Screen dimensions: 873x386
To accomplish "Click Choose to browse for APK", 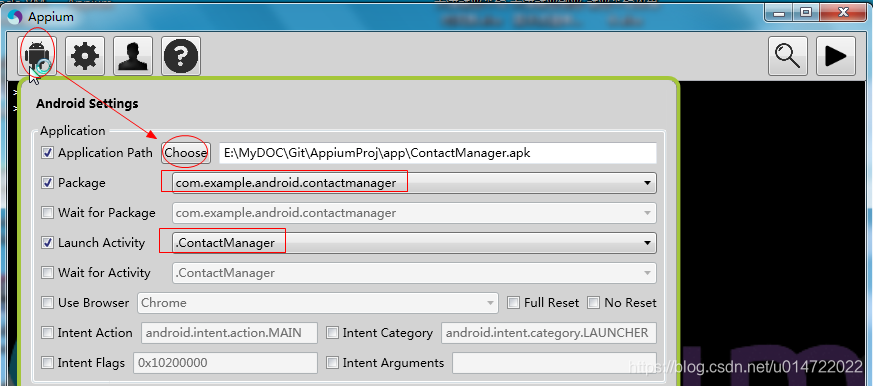I will click(x=186, y=153).
